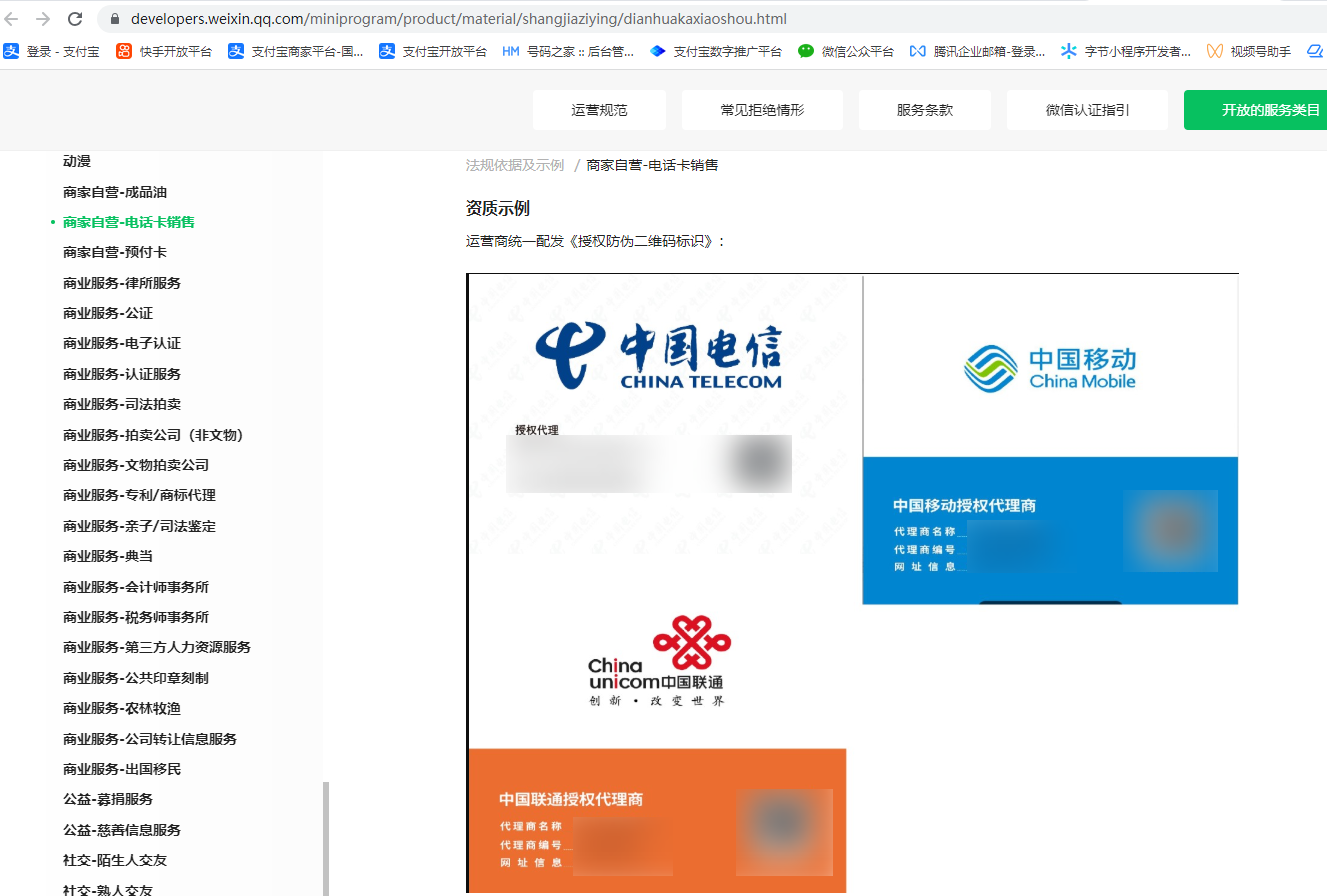This screenshot has height=896, width=1327.
Task: Select 商业服务-亲子/司法鉴定 in the sidebar
Action: (x=139, y=526)
